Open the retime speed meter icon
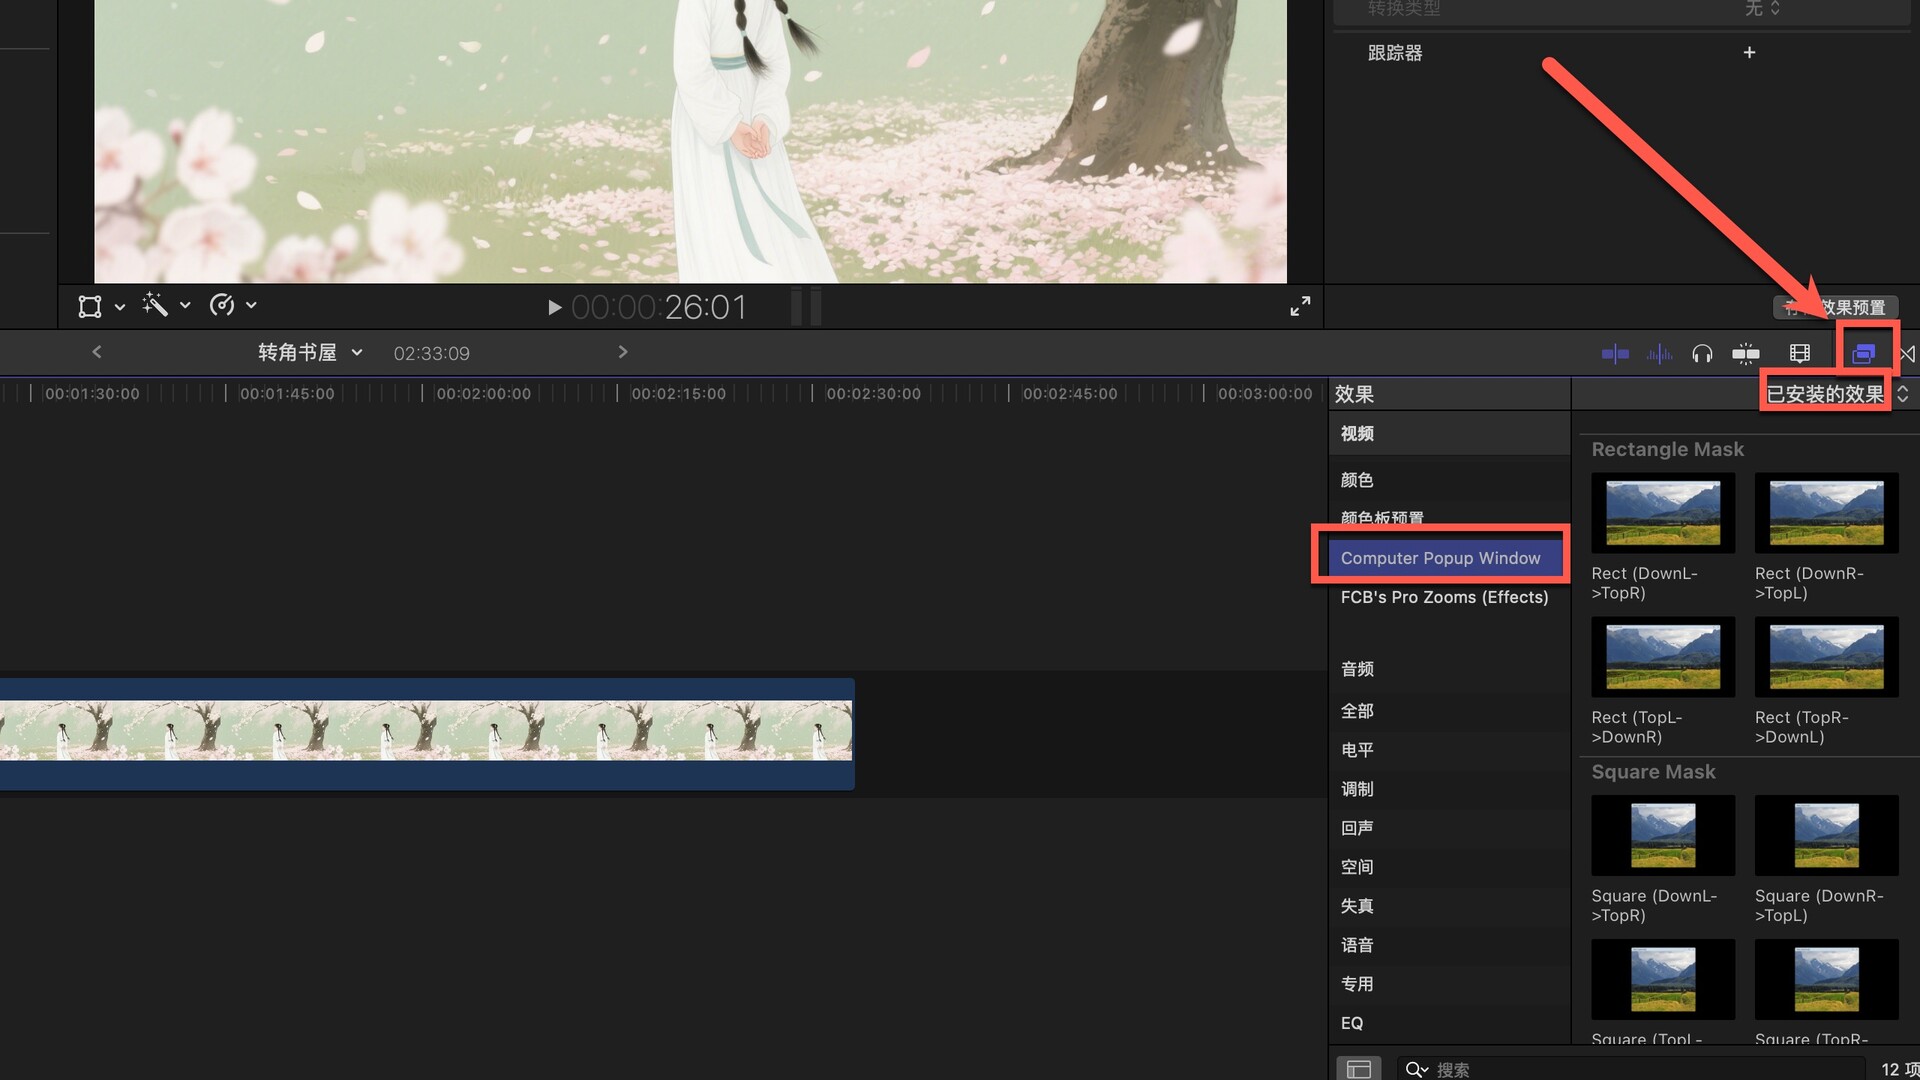 [x=222, y=305]
